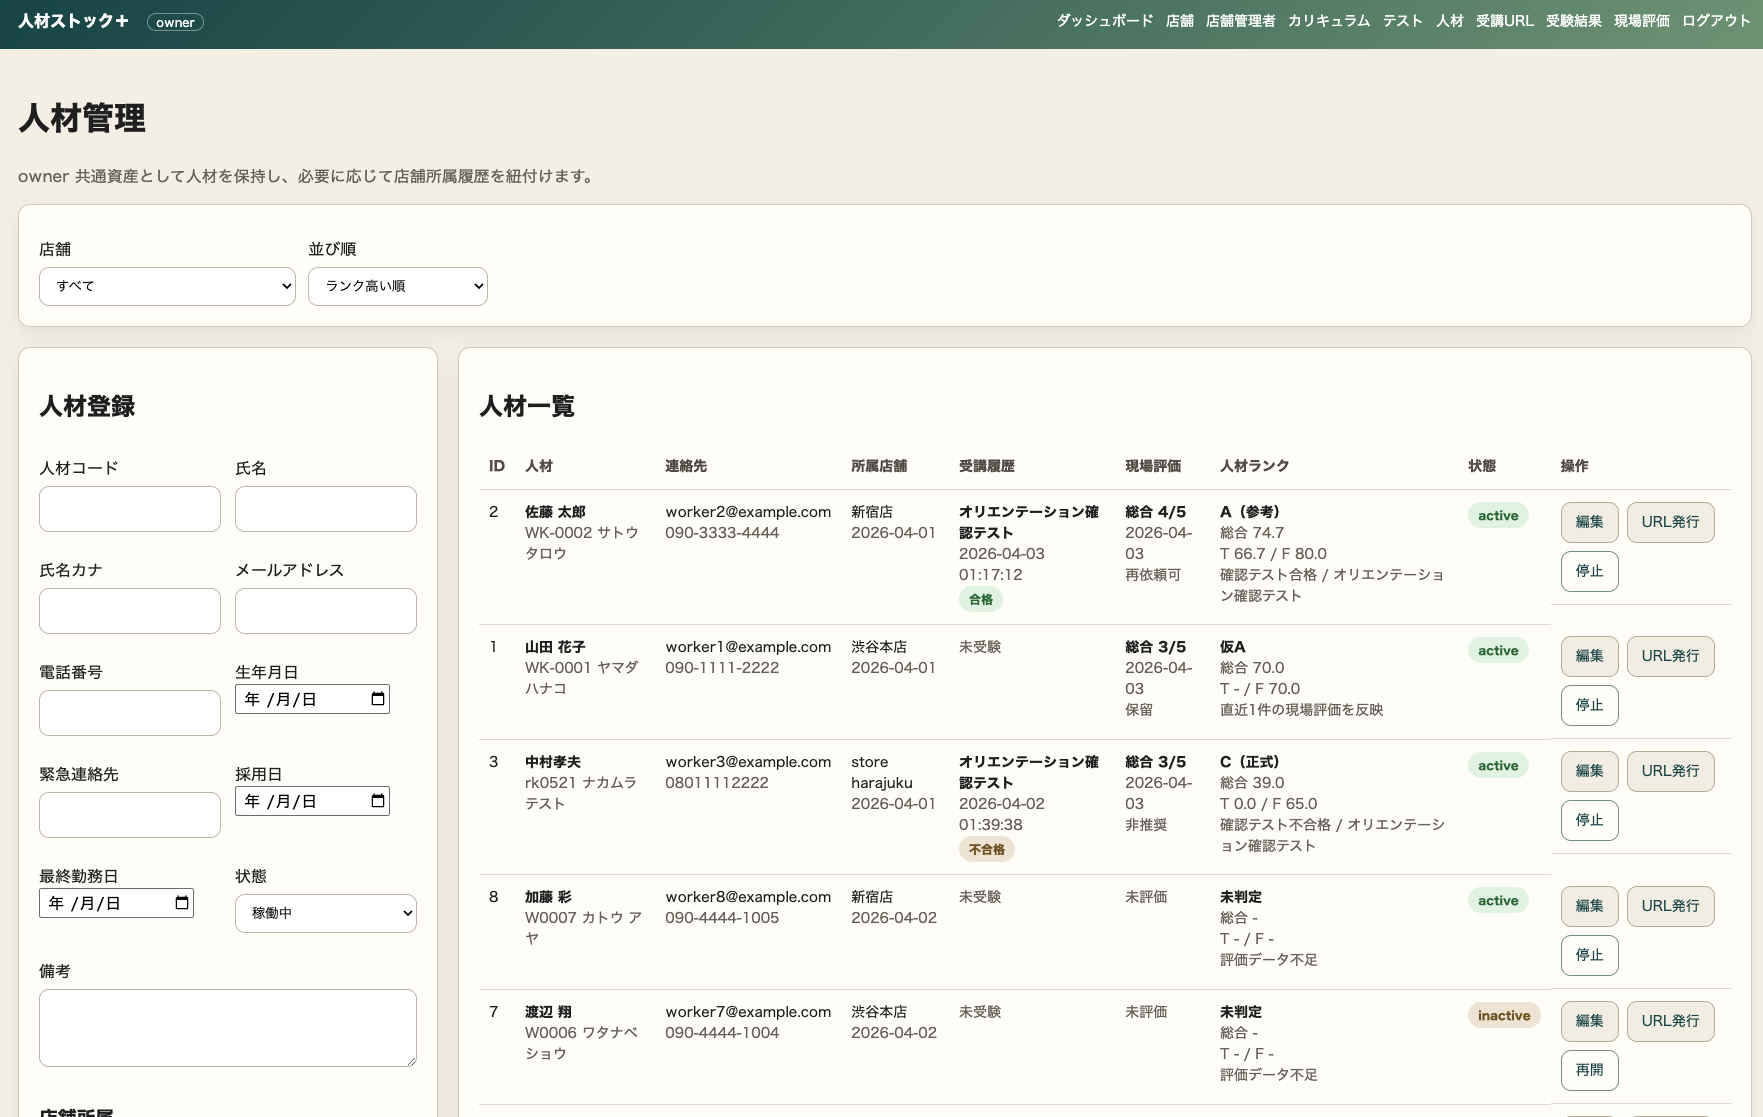This screenshot has height=1117, width=1763.
Task: Click rank text A（参考）
Action: [x=1250, y=512]
